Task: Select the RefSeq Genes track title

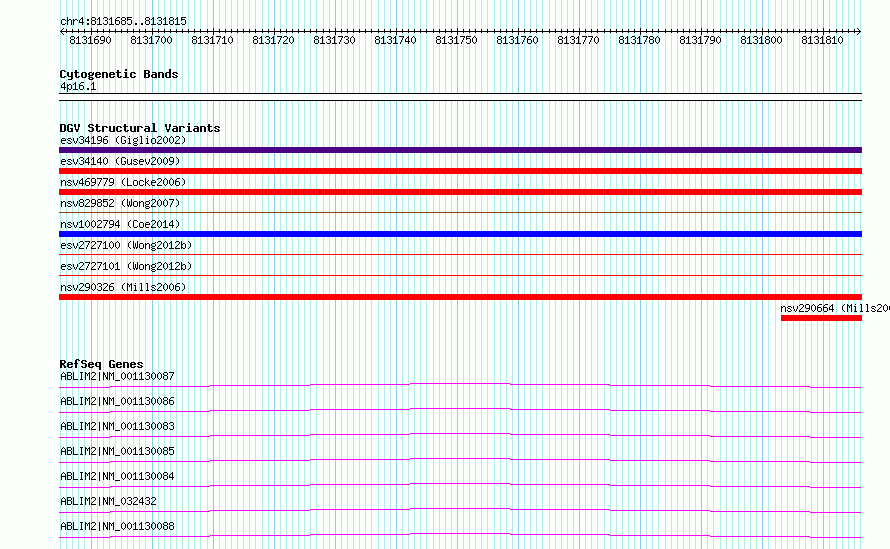Action: [102, 364]
